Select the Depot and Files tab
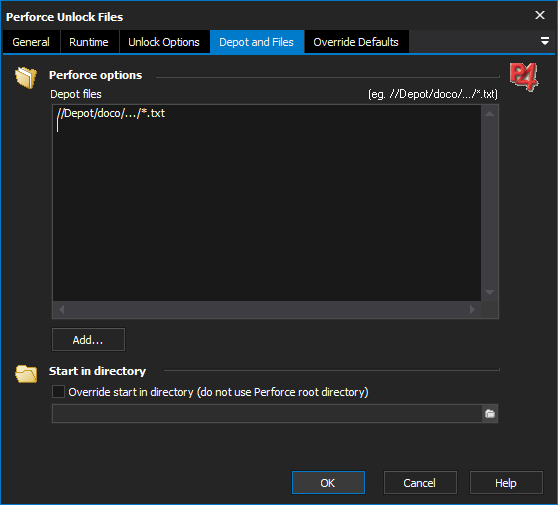This screenshot has width=558, height=505. click(257, 42)
